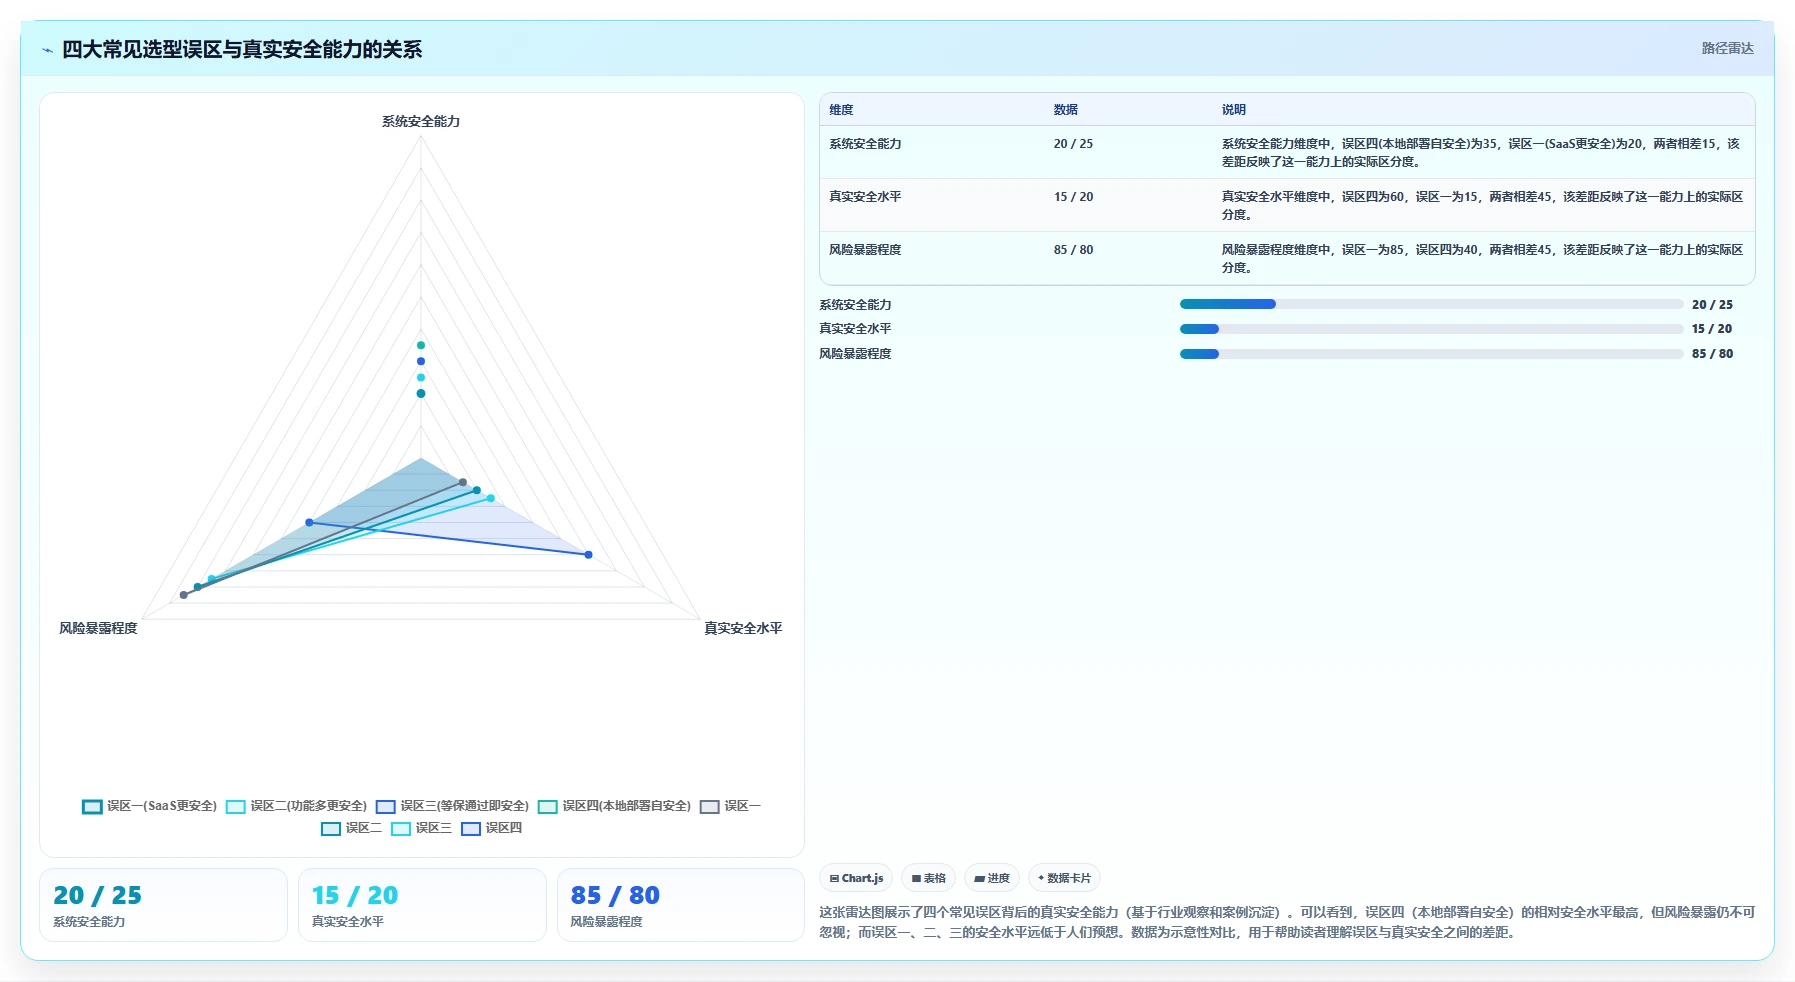Toggle legend 误区四(本地部署自安全) series
Image resolution: width=1795 pixels, height=982 pixels.
pos(614,806)
